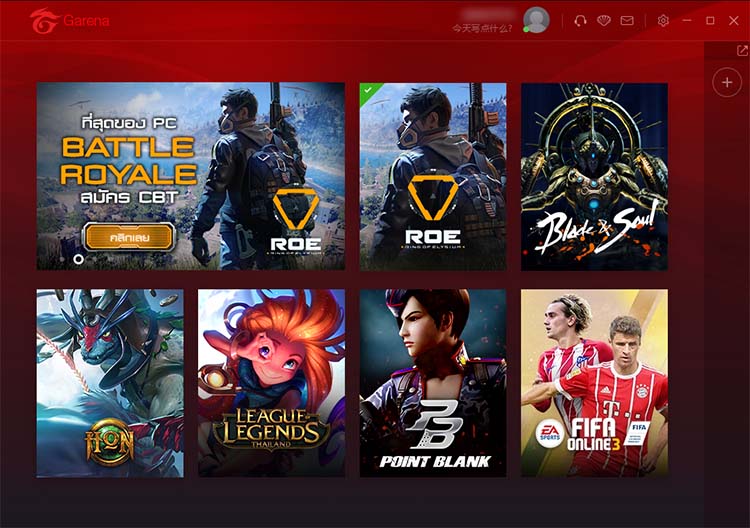Click the status message text field
Viewport: 750px width, 528px height.
[482, 29]
